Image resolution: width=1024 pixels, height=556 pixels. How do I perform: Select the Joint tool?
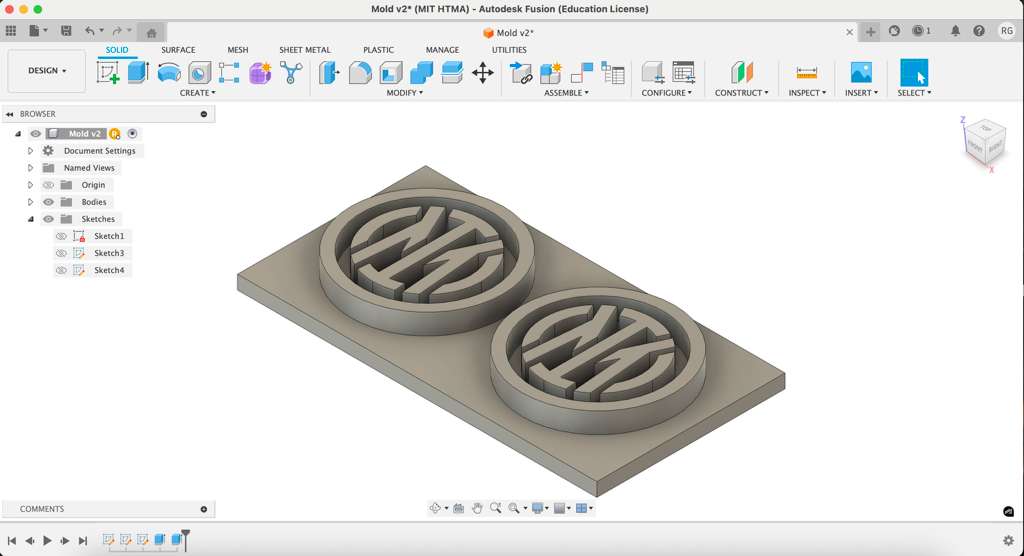point(582,73)
